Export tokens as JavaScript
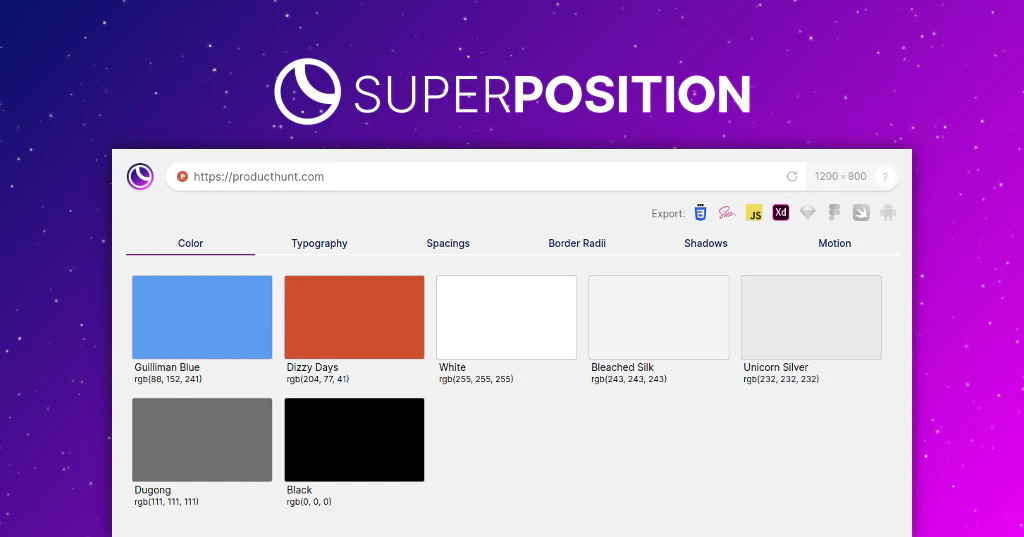This screenshot has height=537, width=1024. [754, 212]
